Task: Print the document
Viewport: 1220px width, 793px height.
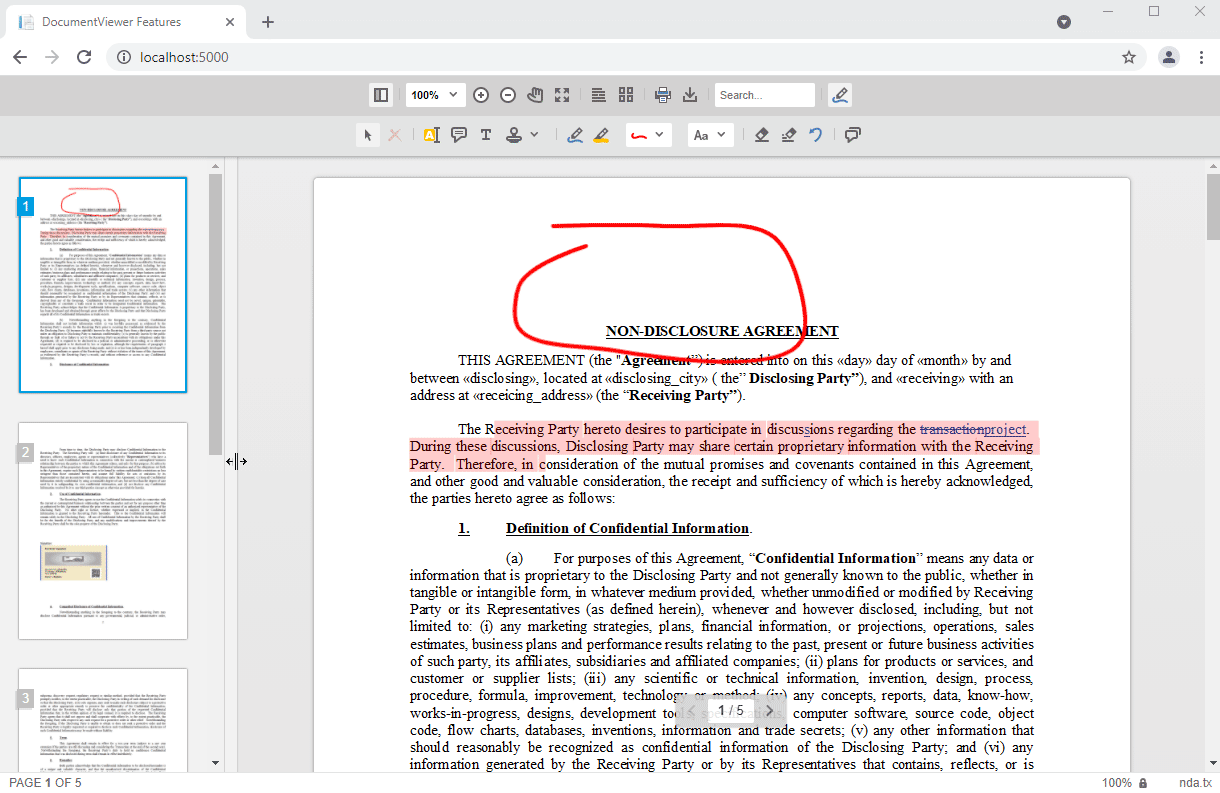Action: 662,95
